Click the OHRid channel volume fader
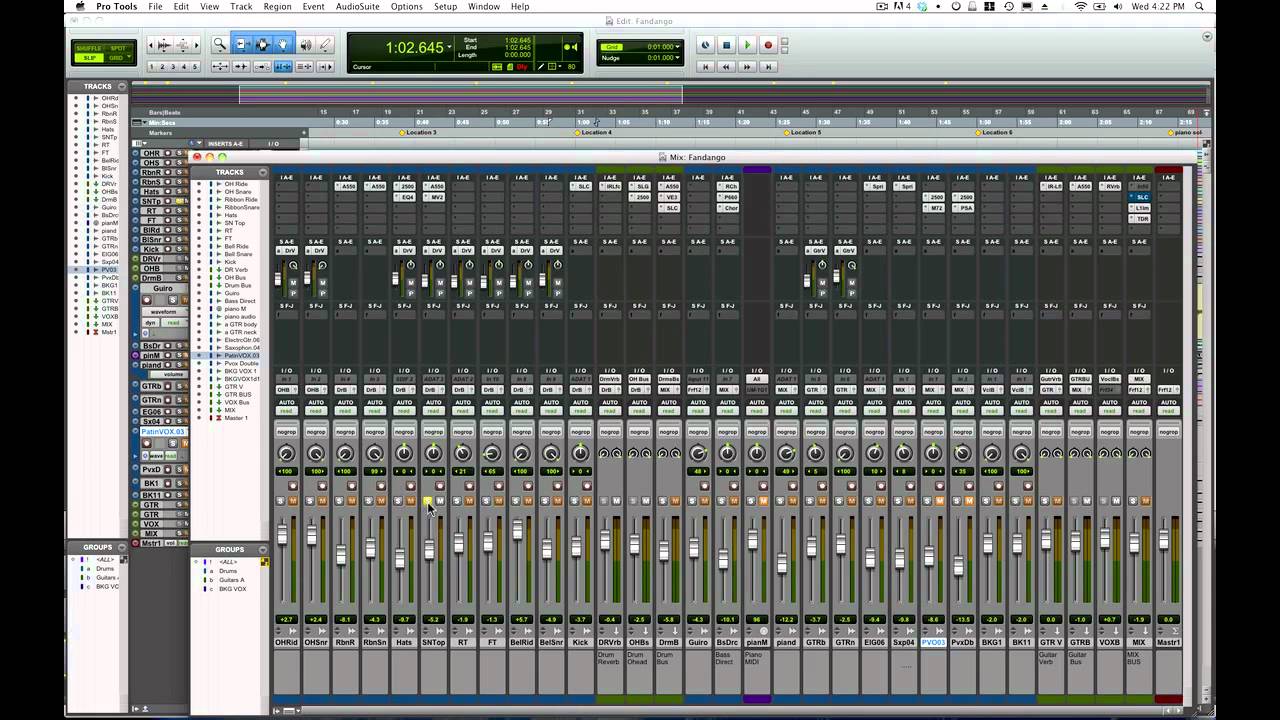 [282, 535]
